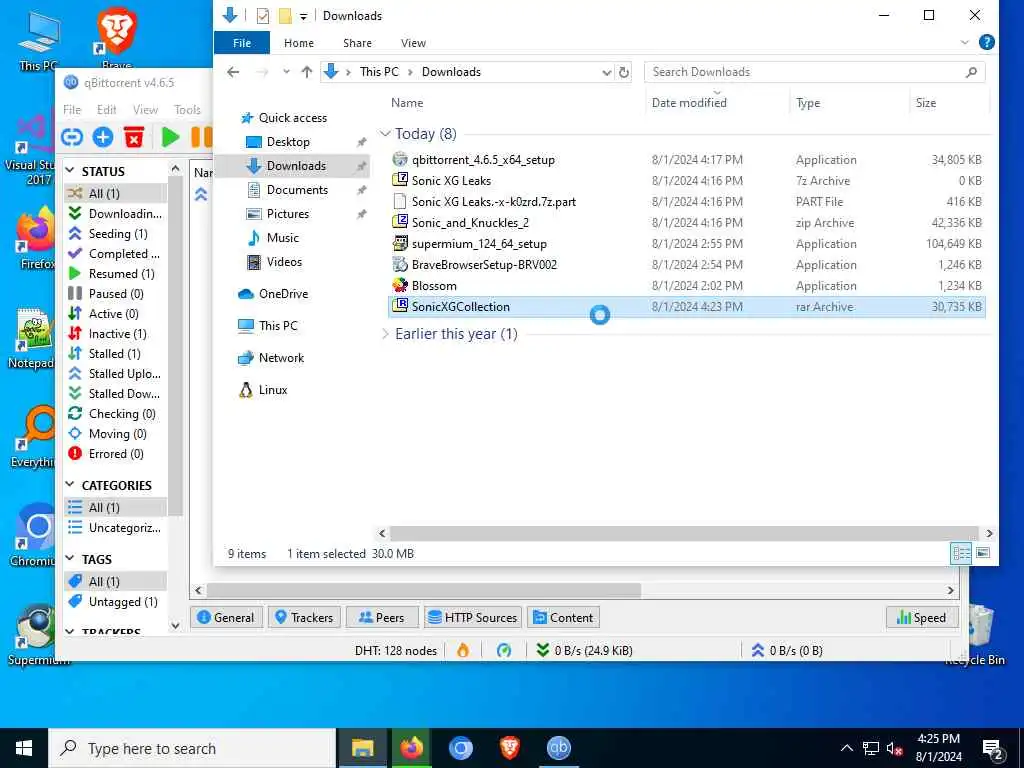1024x768 pixels.
Task: Select qbittorrent_4.6.5_x64_setup file
Action: click(x=686, y=160)
